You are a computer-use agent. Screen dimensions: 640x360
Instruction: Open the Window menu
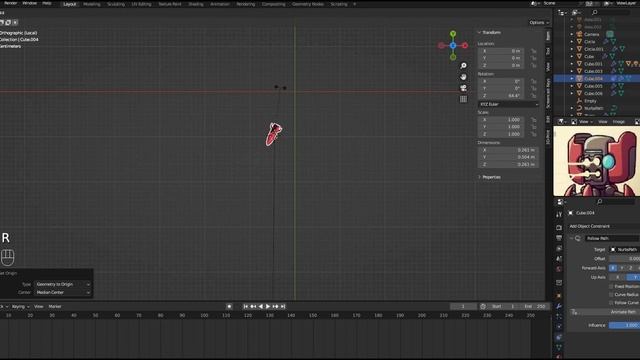pos(29,3)
